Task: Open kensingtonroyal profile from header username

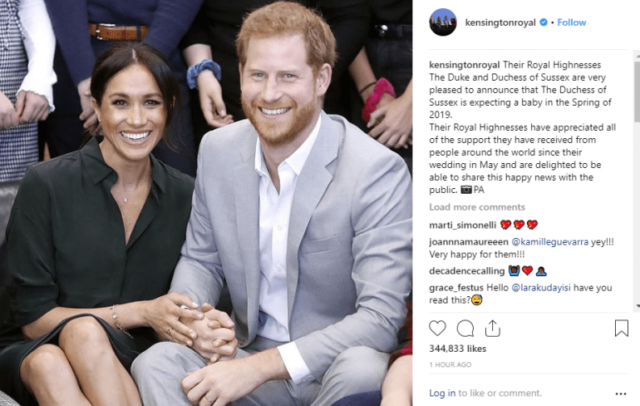Action: click(500, 22)
